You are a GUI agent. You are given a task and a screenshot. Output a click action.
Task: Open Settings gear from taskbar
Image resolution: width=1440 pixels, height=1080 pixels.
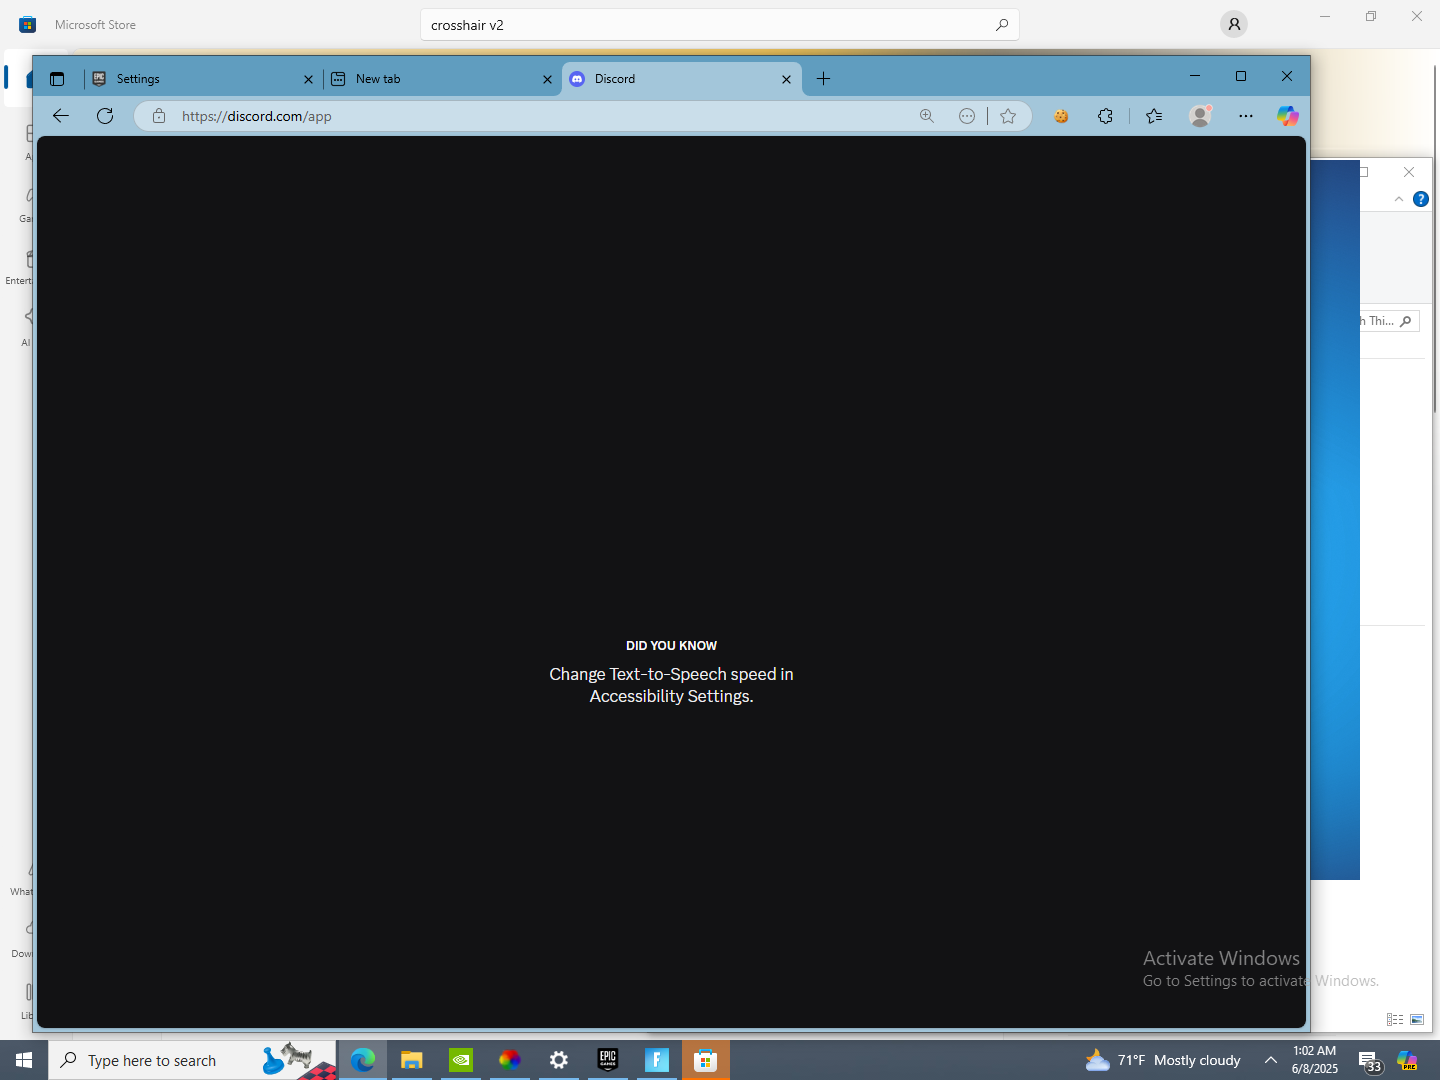[x=559, y=1060]
